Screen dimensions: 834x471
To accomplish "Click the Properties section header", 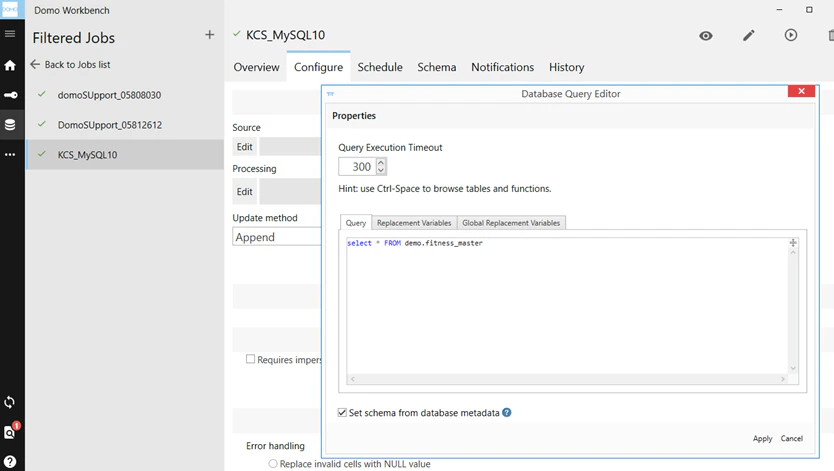I will click(x=354, y=116).
